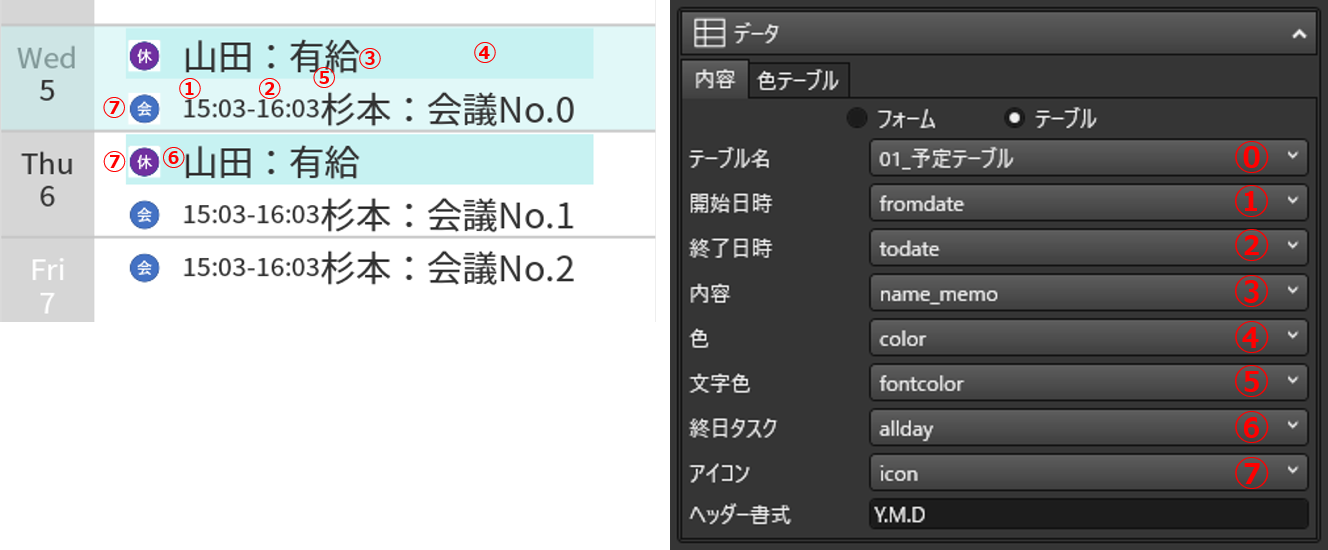Open the 色 color dropdown
This screenshot has width=1328, height=550.
(1088, 338)
